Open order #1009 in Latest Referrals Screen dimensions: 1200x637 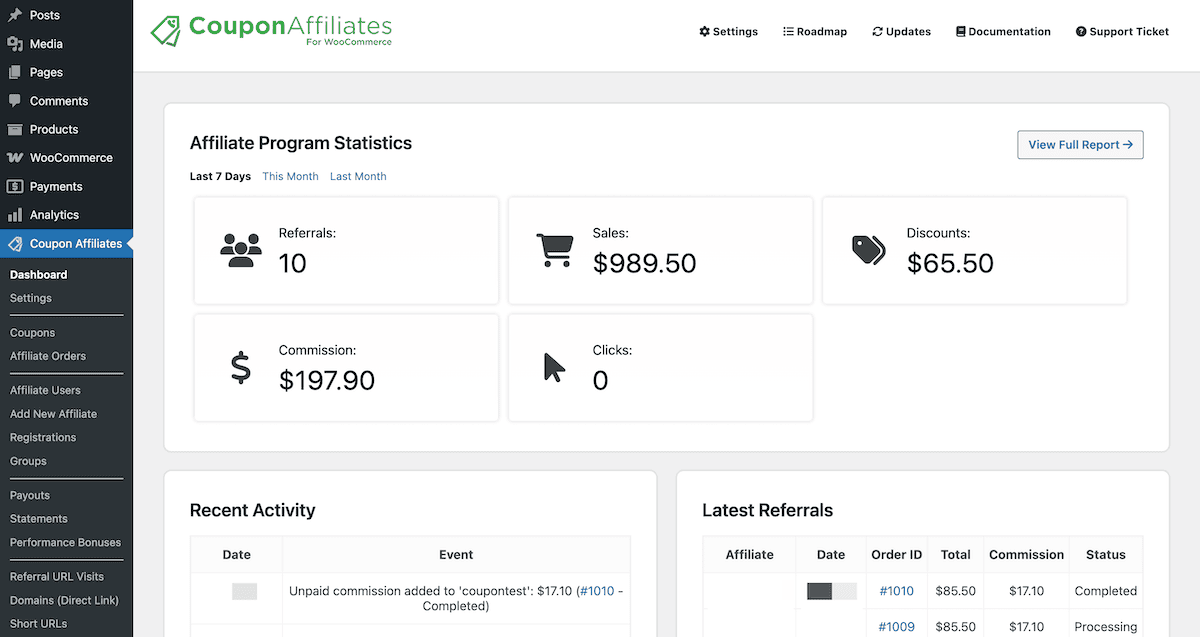tap(896, 627)
